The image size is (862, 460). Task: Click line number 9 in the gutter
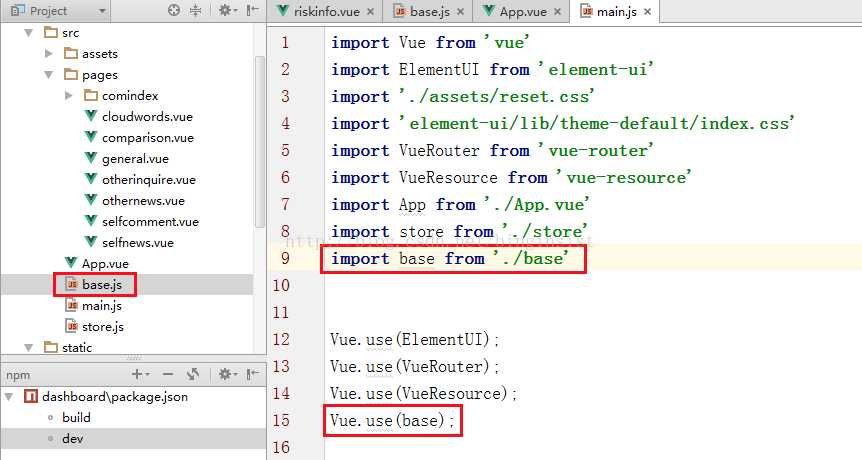tap(285, 258)
